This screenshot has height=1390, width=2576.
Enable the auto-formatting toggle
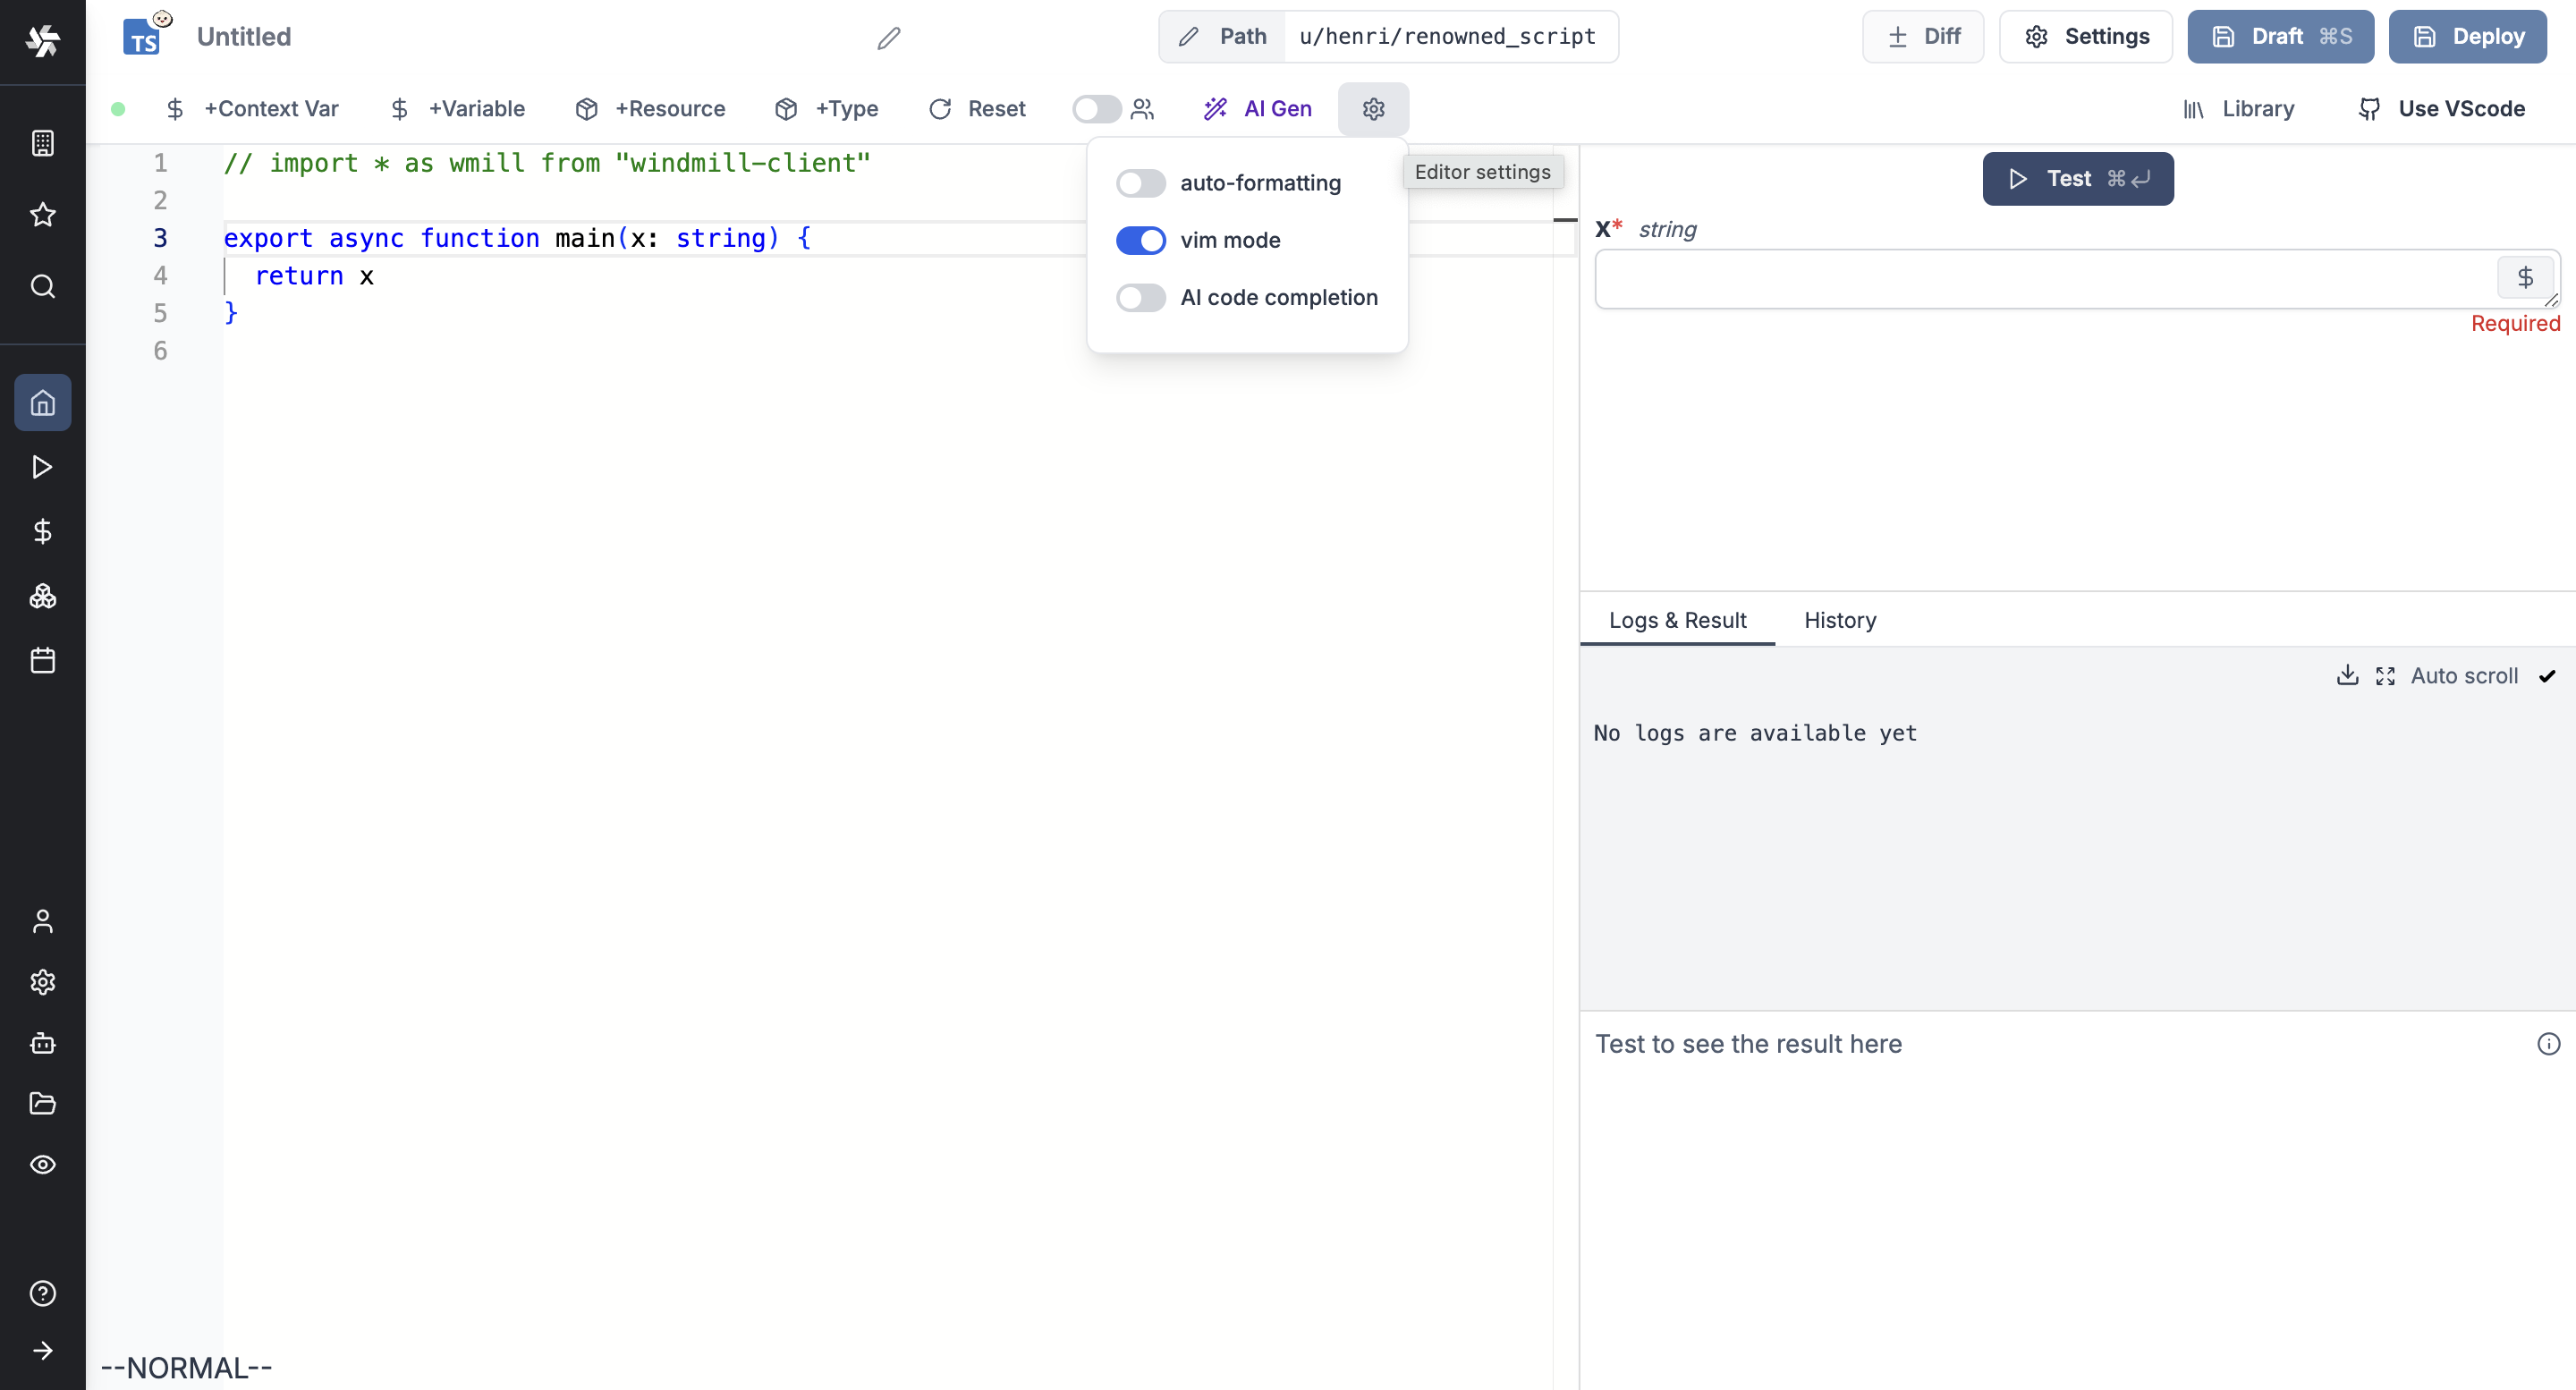coord(1140,183)
